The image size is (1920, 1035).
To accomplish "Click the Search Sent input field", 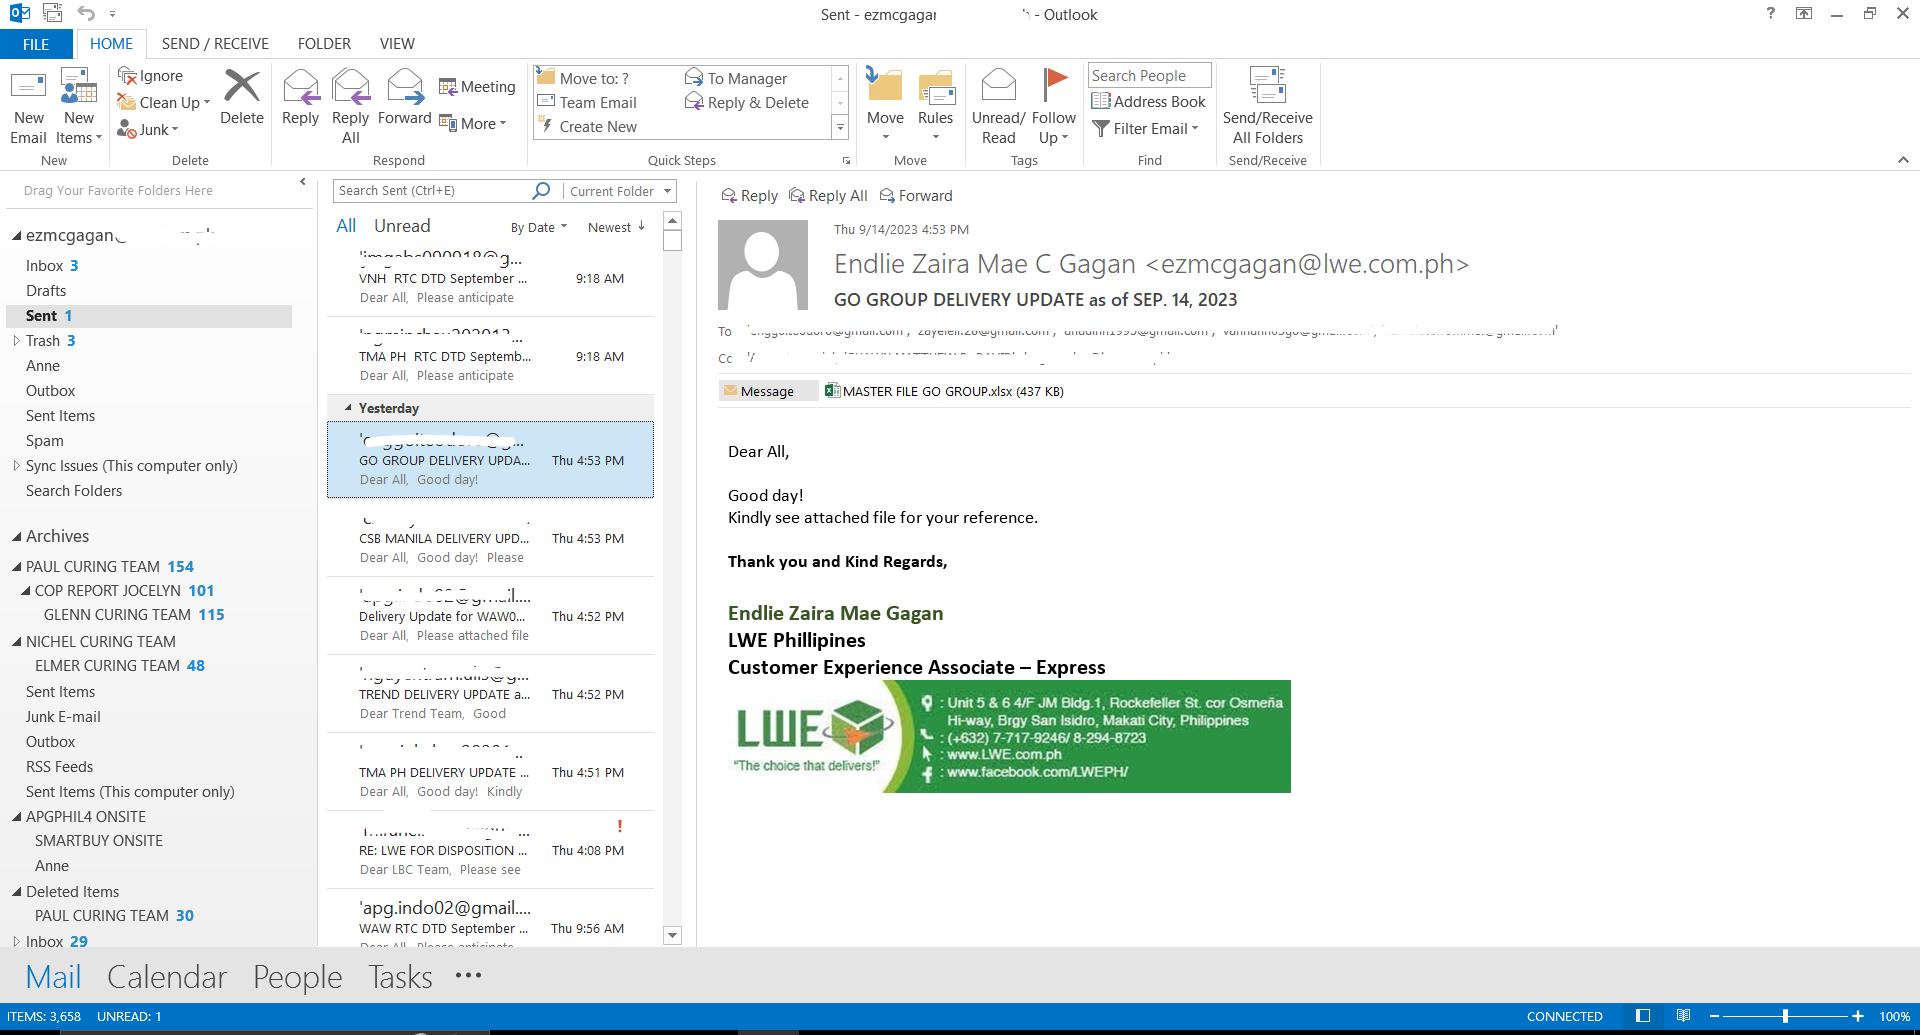I will 432,191.
